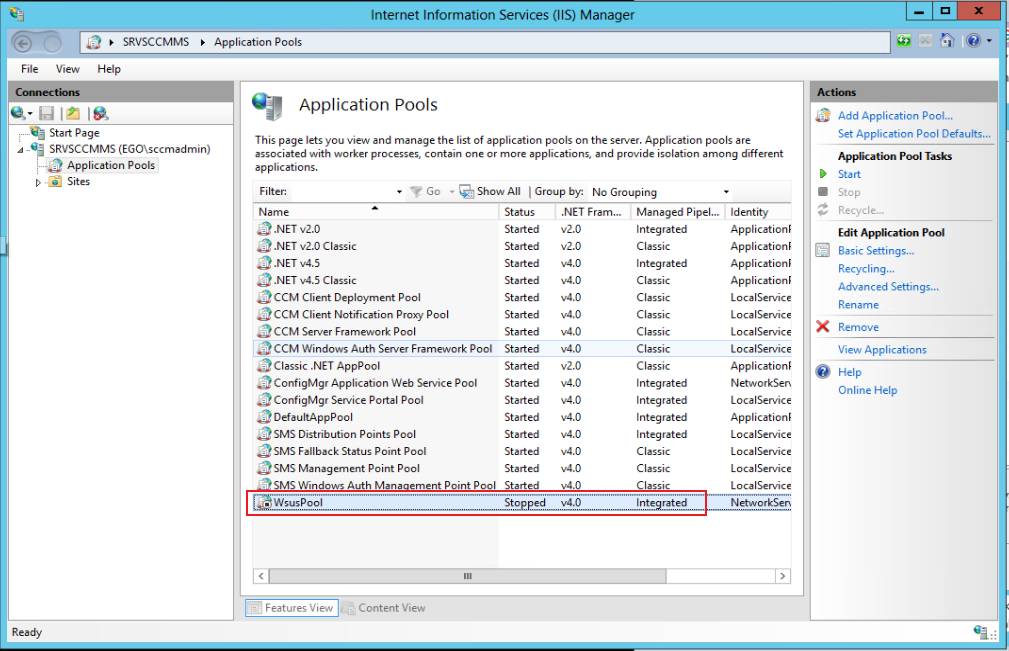This screenshot has height=651, width=1009.
Task: Click the WsusPool stopped pool icon
Action: pyautogui.click(x=264, y=502)
